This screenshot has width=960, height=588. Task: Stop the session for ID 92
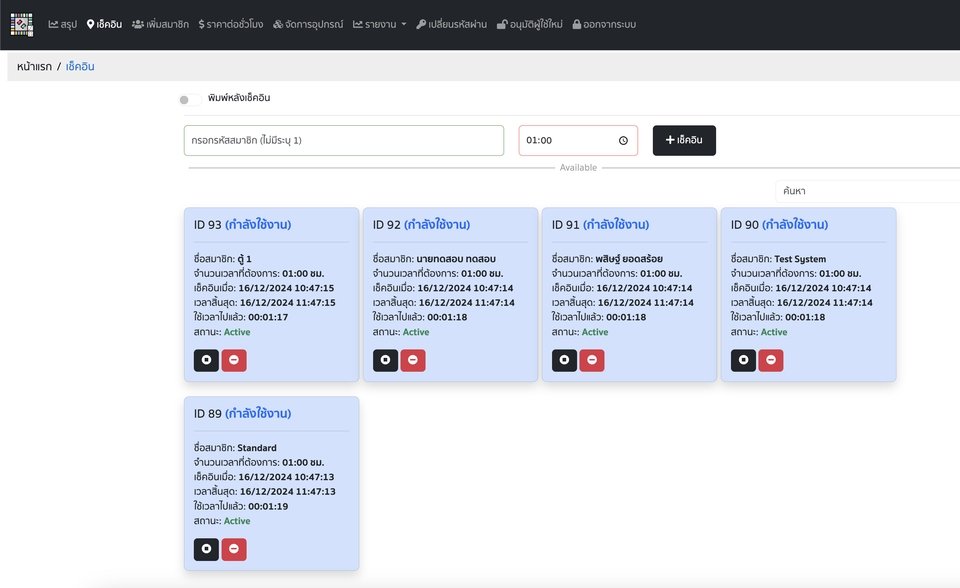(x=386, y=360)
